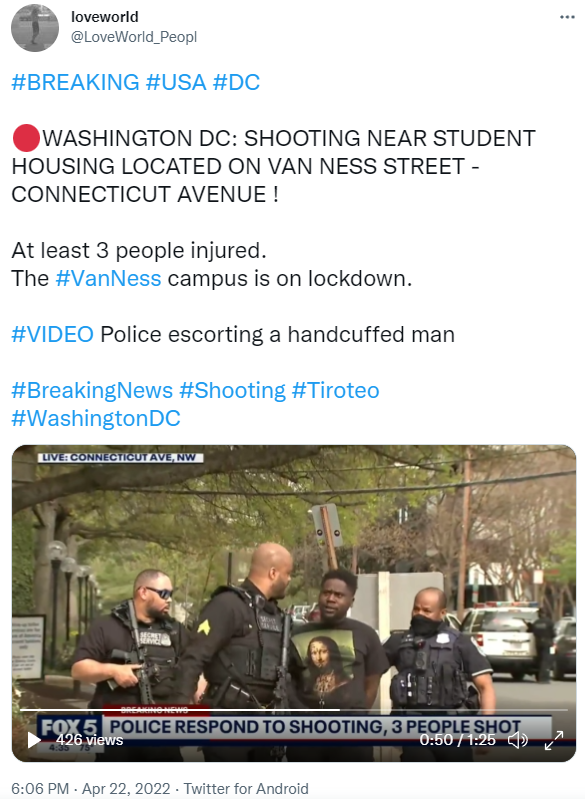Viewport: 585px width, 799px height.
Task: Open the #BreakingNews hashtag
Action: [x=92, y=391]
